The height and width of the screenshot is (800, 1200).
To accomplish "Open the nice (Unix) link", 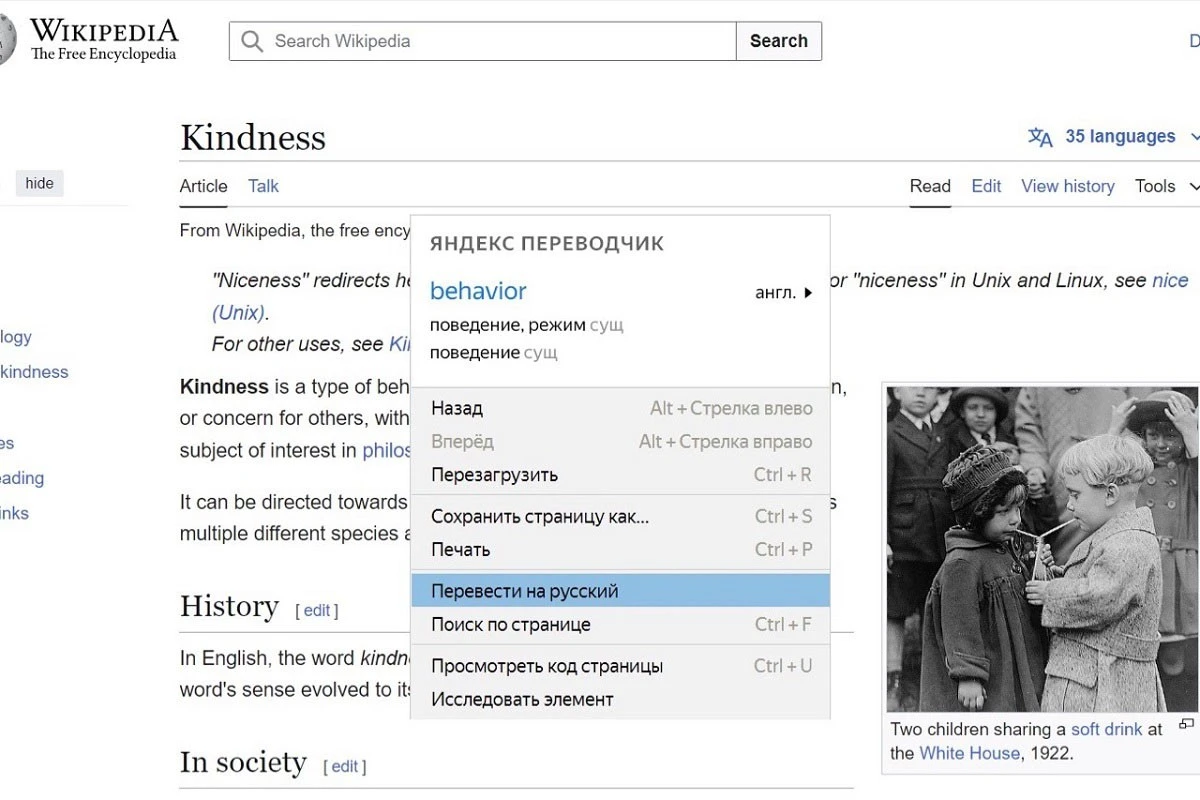I will coord(1170,281).
